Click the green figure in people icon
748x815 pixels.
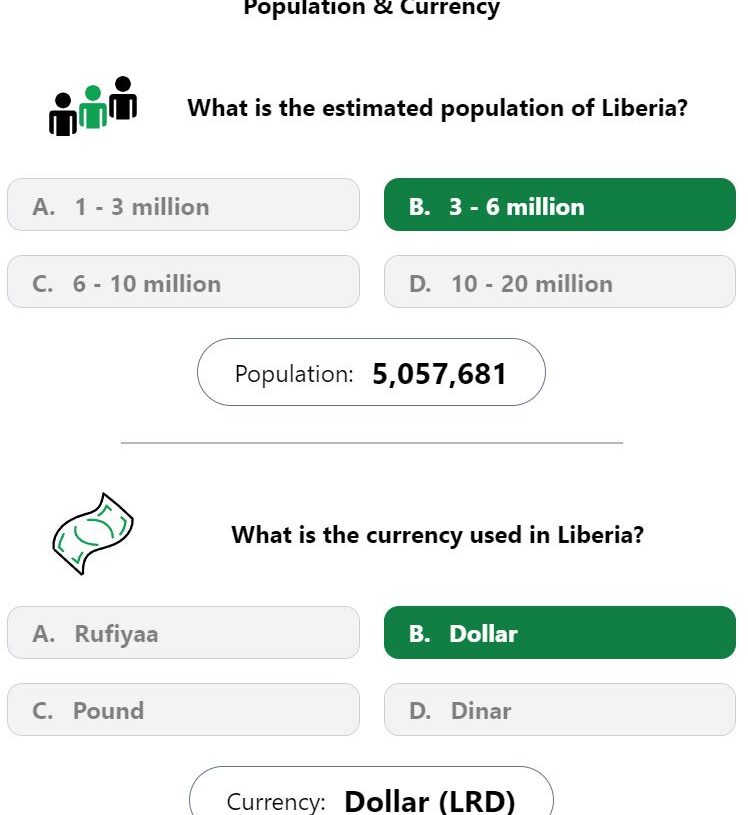[x=93, y=107]
